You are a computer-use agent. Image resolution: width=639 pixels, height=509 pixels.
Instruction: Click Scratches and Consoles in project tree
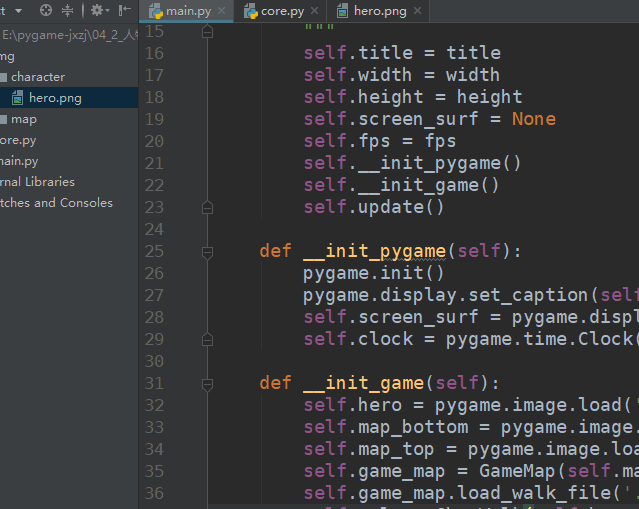pyautogui.click(x=55, y=203)
